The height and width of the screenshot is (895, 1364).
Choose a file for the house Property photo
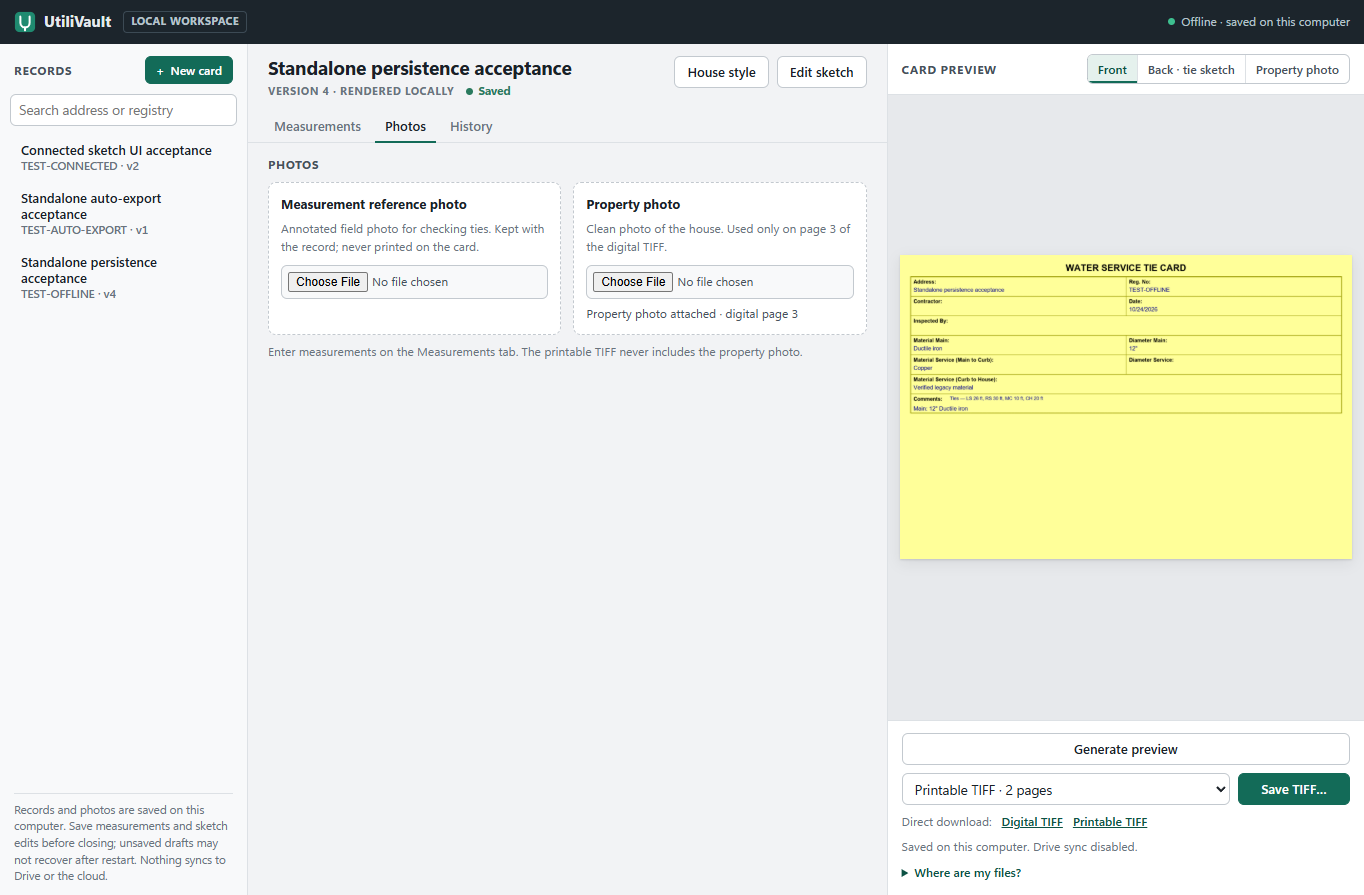tap(633, 282)
